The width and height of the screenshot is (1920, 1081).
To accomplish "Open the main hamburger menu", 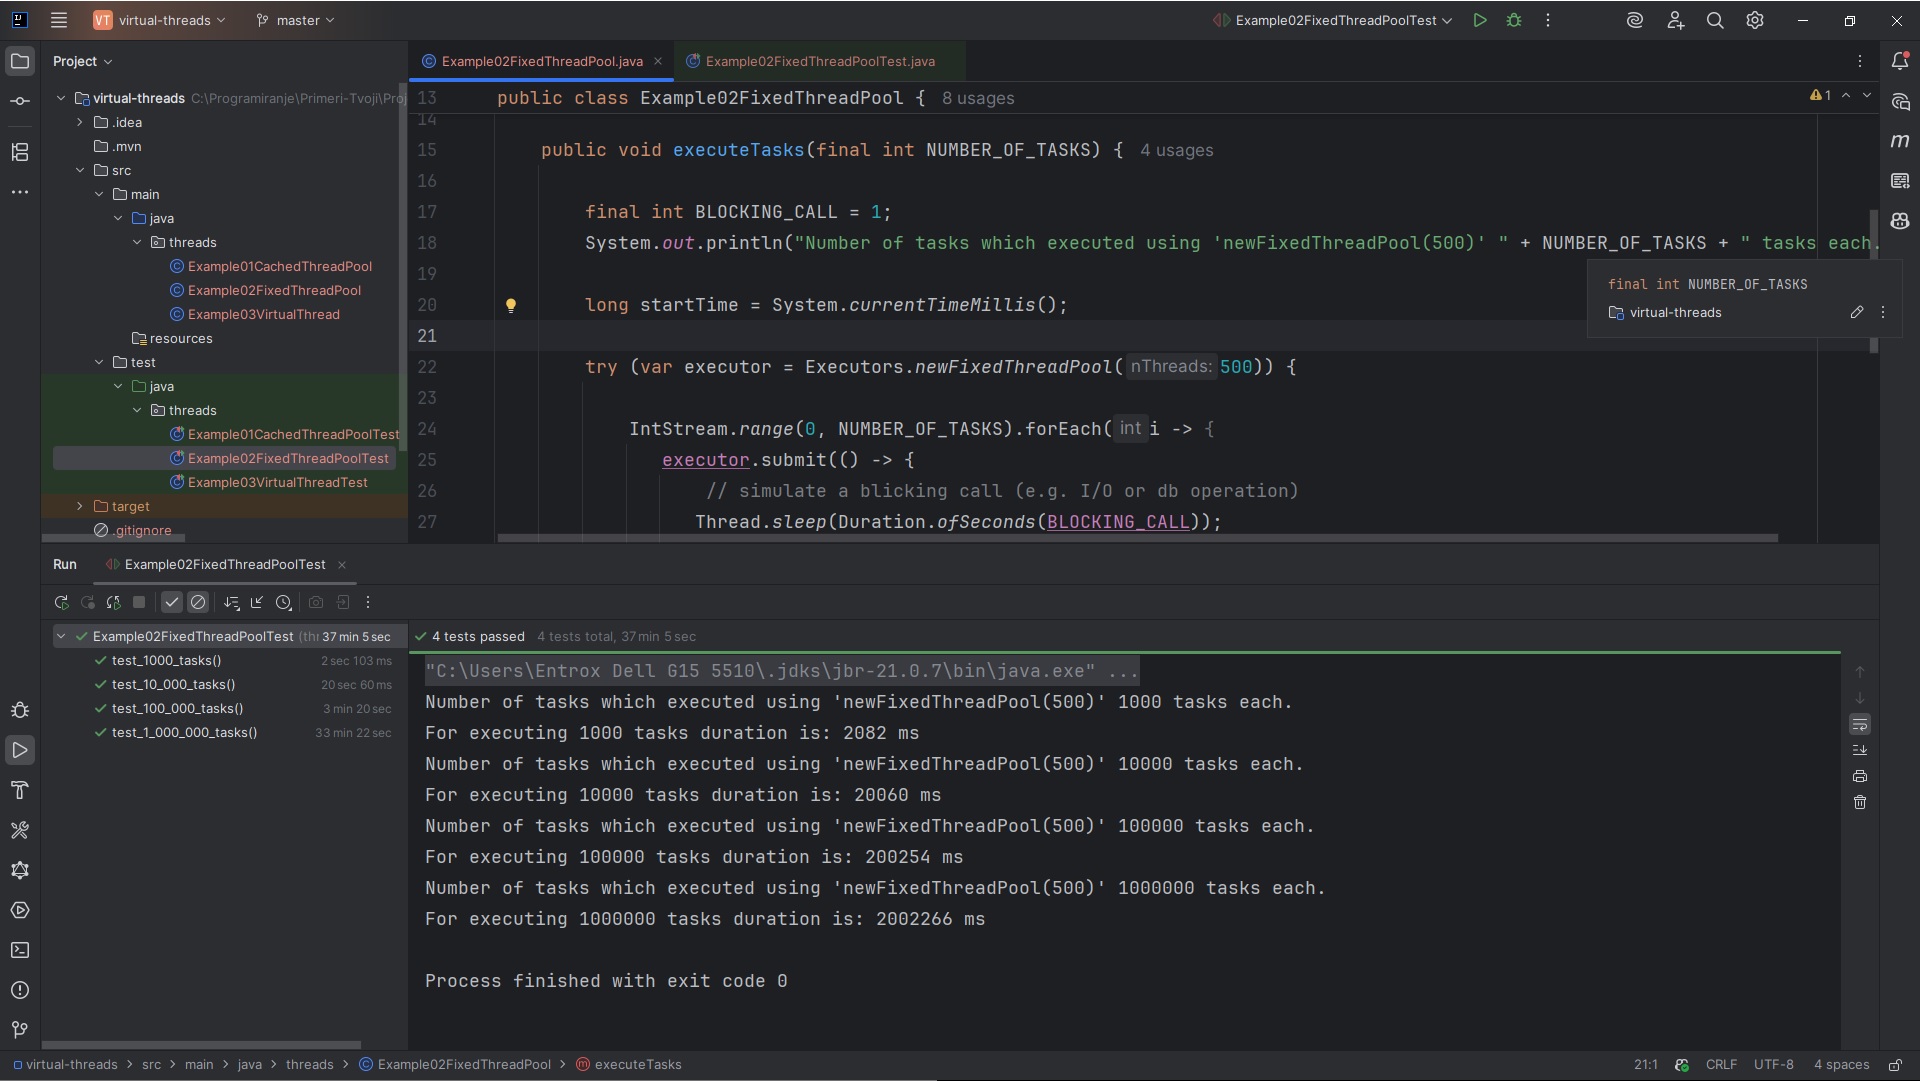I will click(x=59, y=20).
